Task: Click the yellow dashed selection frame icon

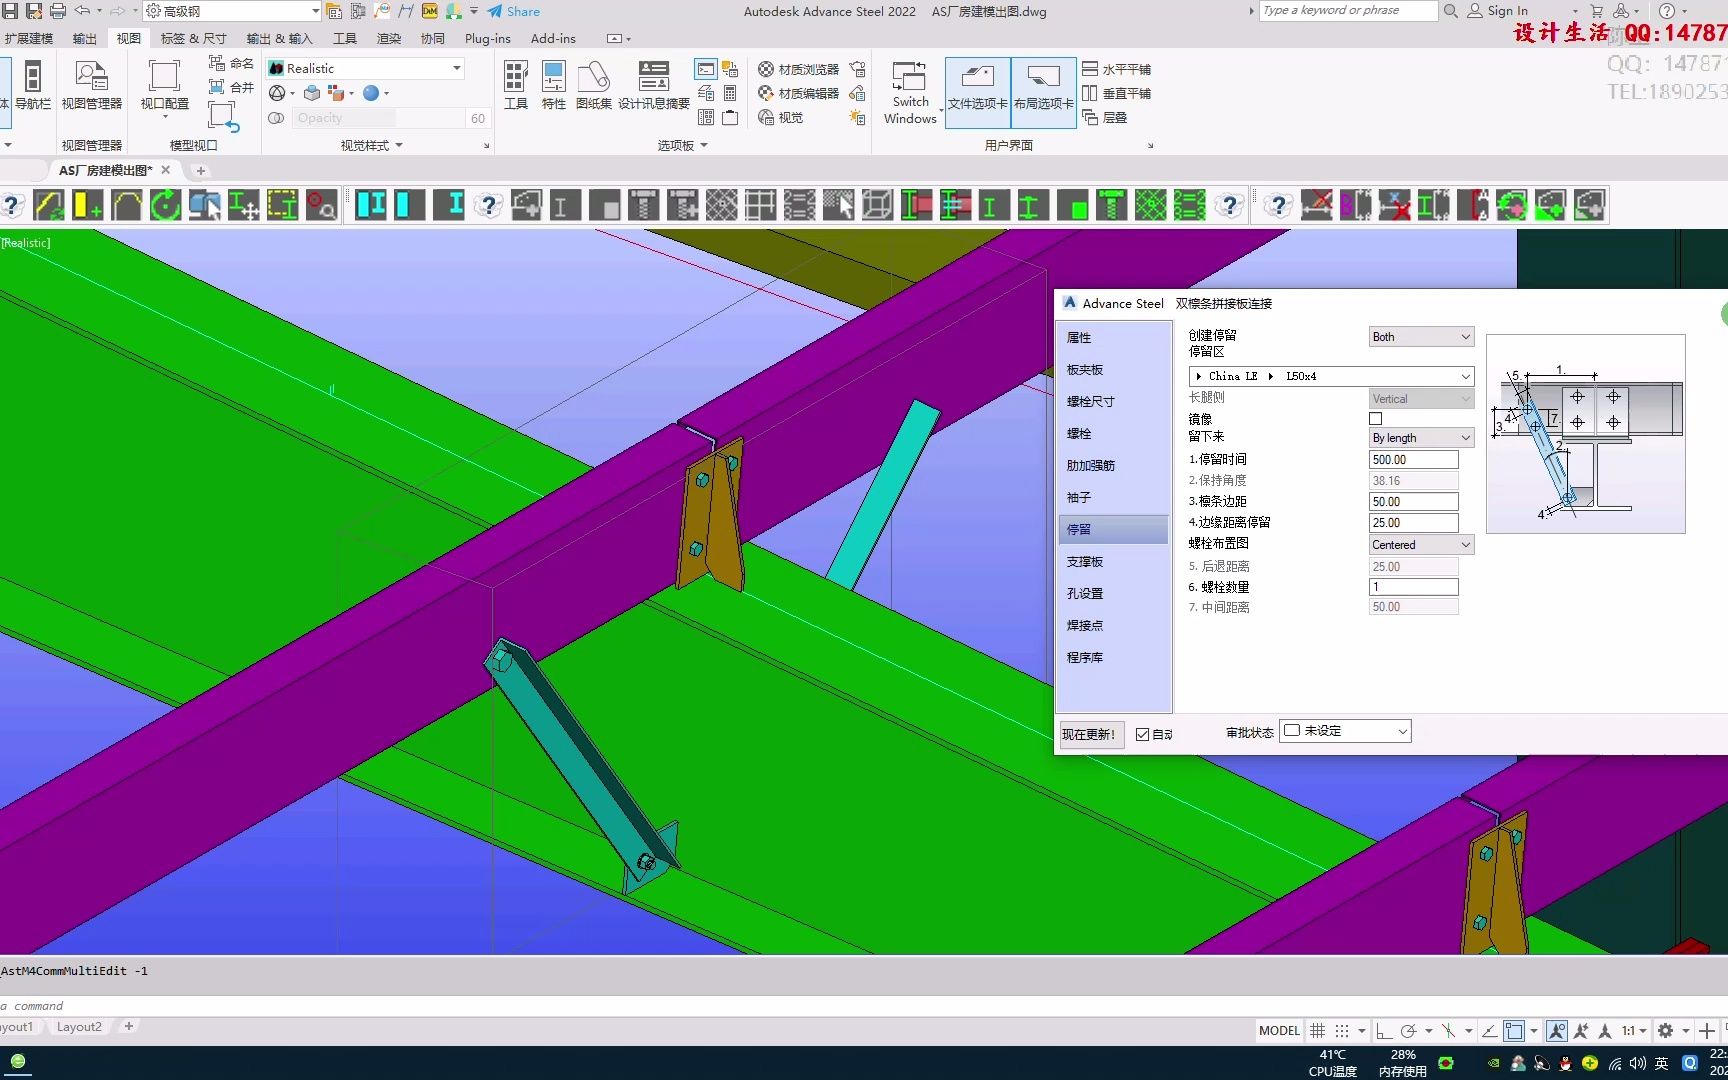Action: (x=282, y=206)
